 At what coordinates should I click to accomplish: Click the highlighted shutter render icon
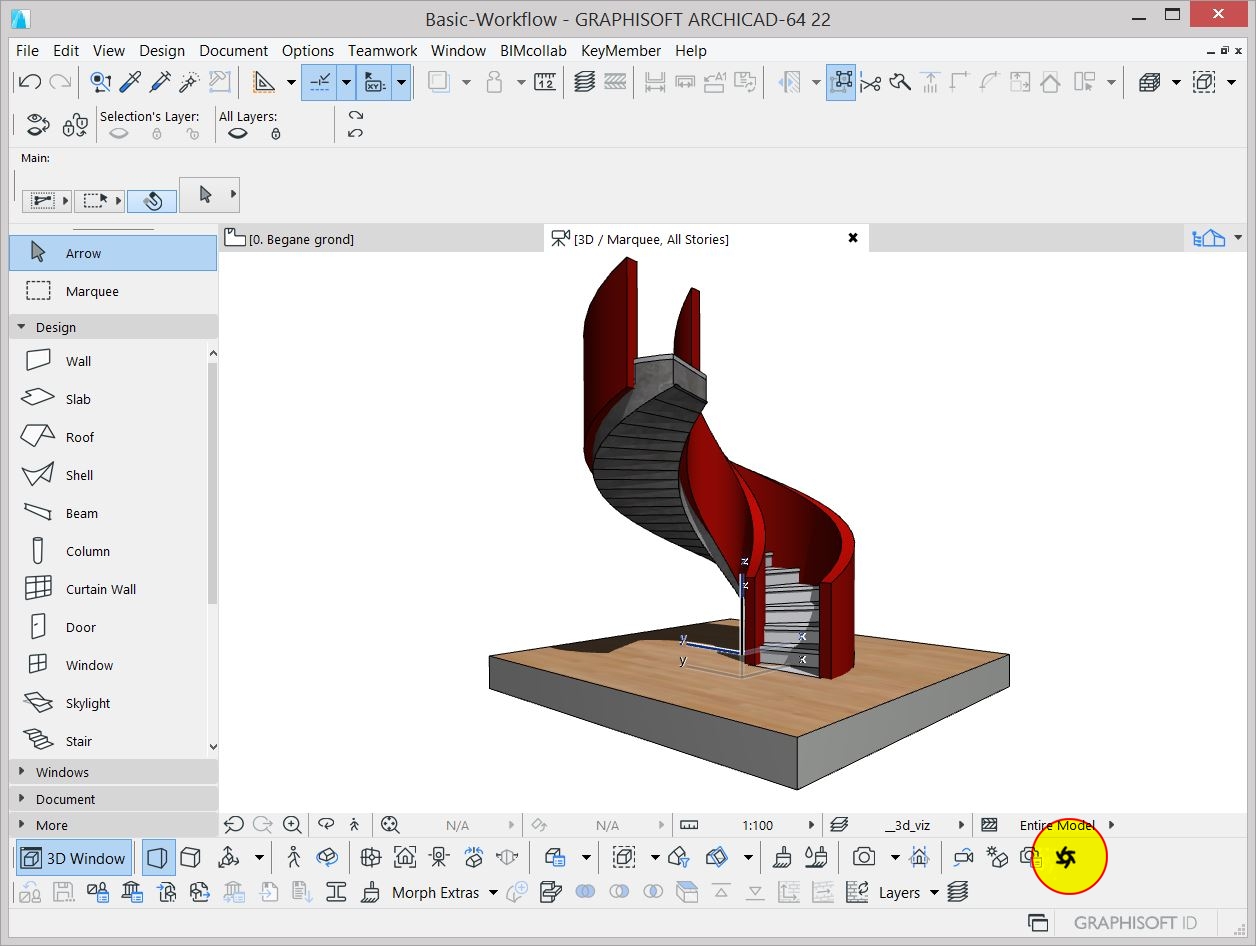pyautogui.click(x=1067, y=857)
